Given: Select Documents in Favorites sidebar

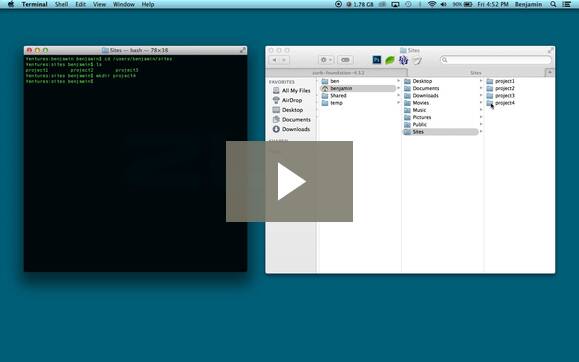Looking at the screenshot, I should click(291, 119).
